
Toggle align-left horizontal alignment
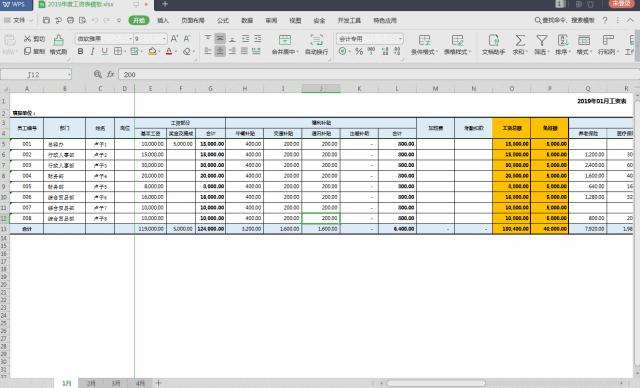point(208,51)
